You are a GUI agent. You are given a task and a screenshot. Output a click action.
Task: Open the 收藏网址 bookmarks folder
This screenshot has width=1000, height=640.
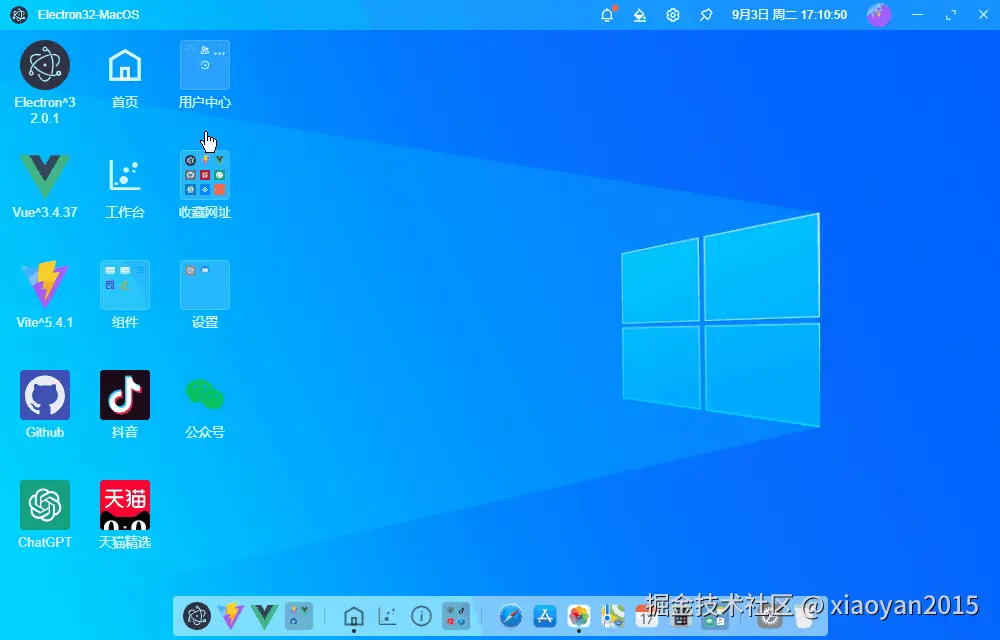[205, 175]
